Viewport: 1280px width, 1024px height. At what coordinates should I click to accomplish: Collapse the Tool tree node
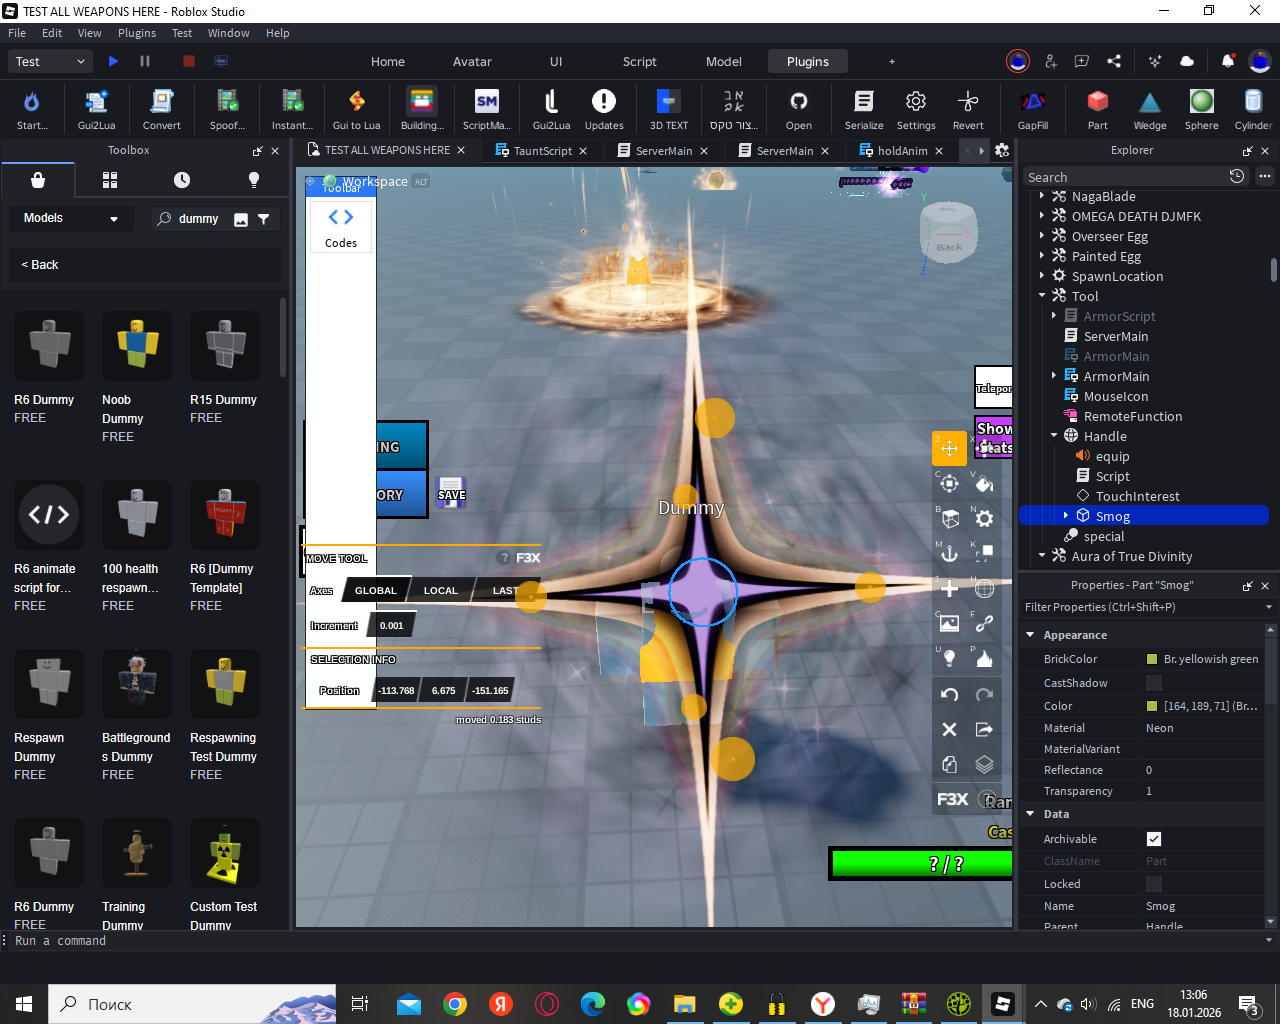[x=1042, y=296]
